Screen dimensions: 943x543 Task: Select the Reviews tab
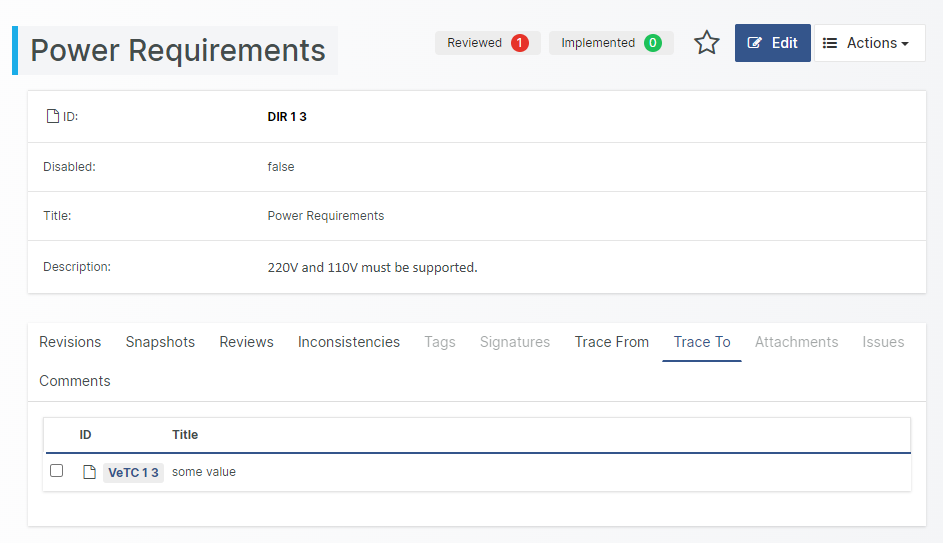246,342
